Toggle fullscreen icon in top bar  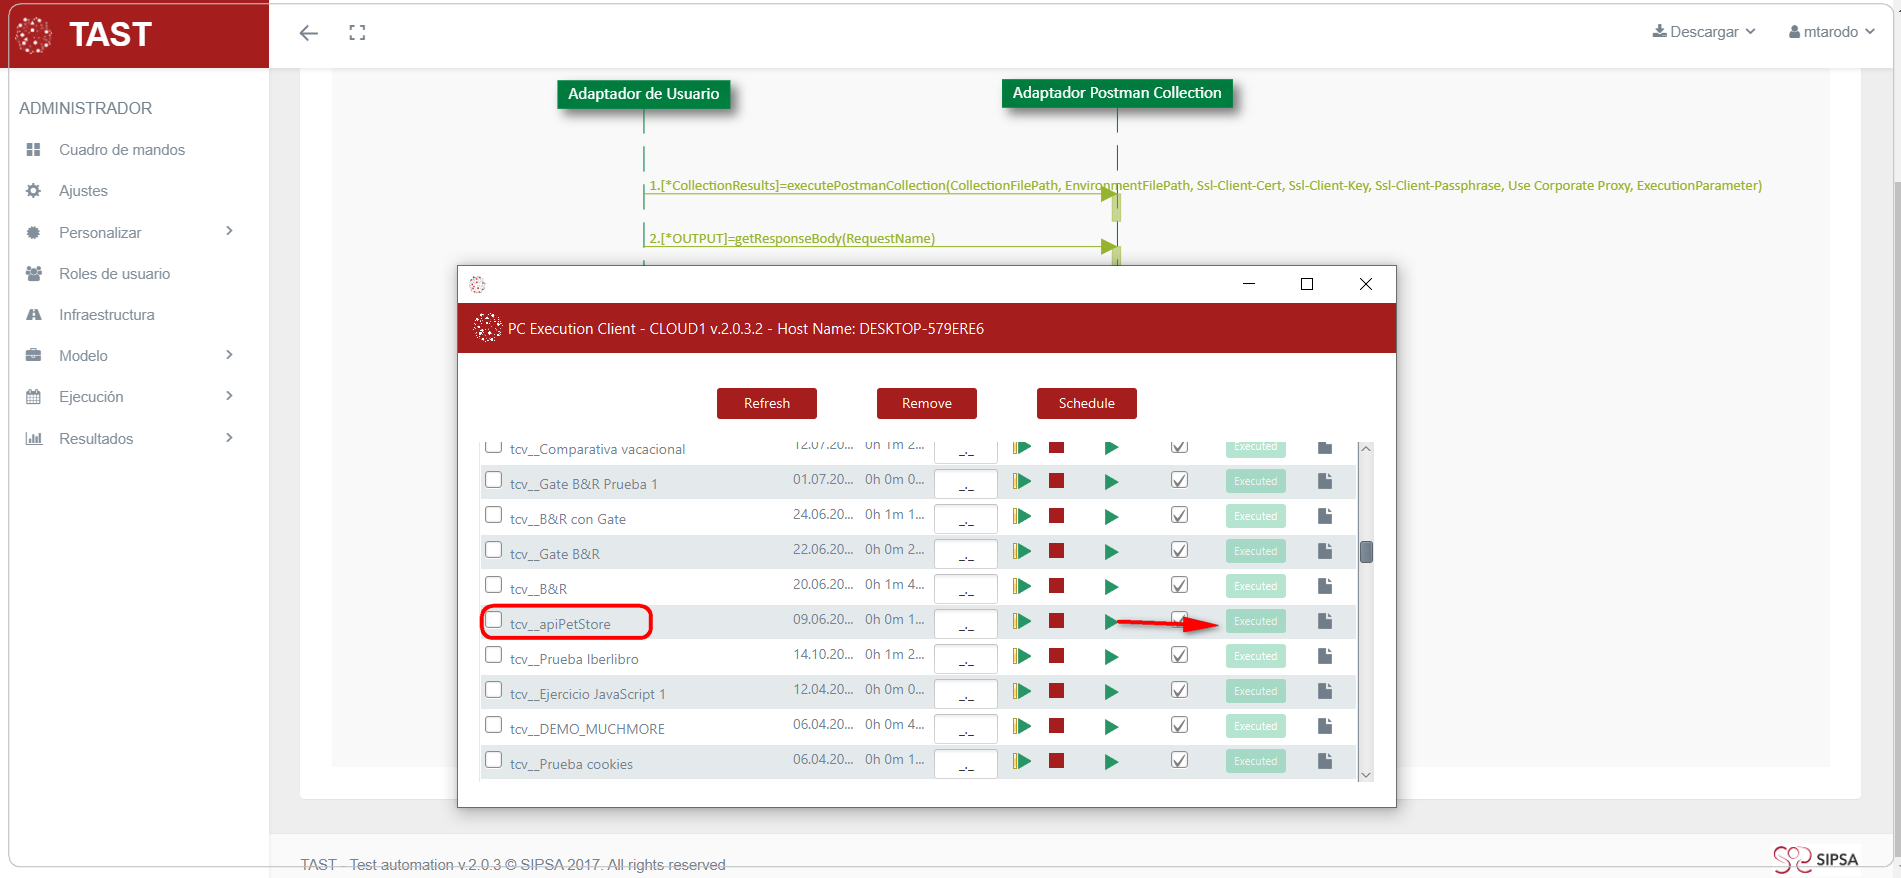(357, 33)
